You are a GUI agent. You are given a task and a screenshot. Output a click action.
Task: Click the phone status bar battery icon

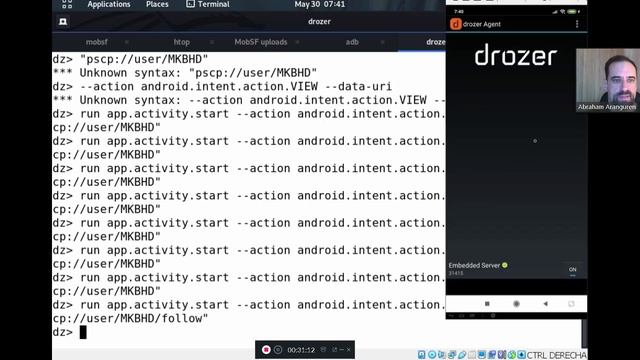(572, 11)
